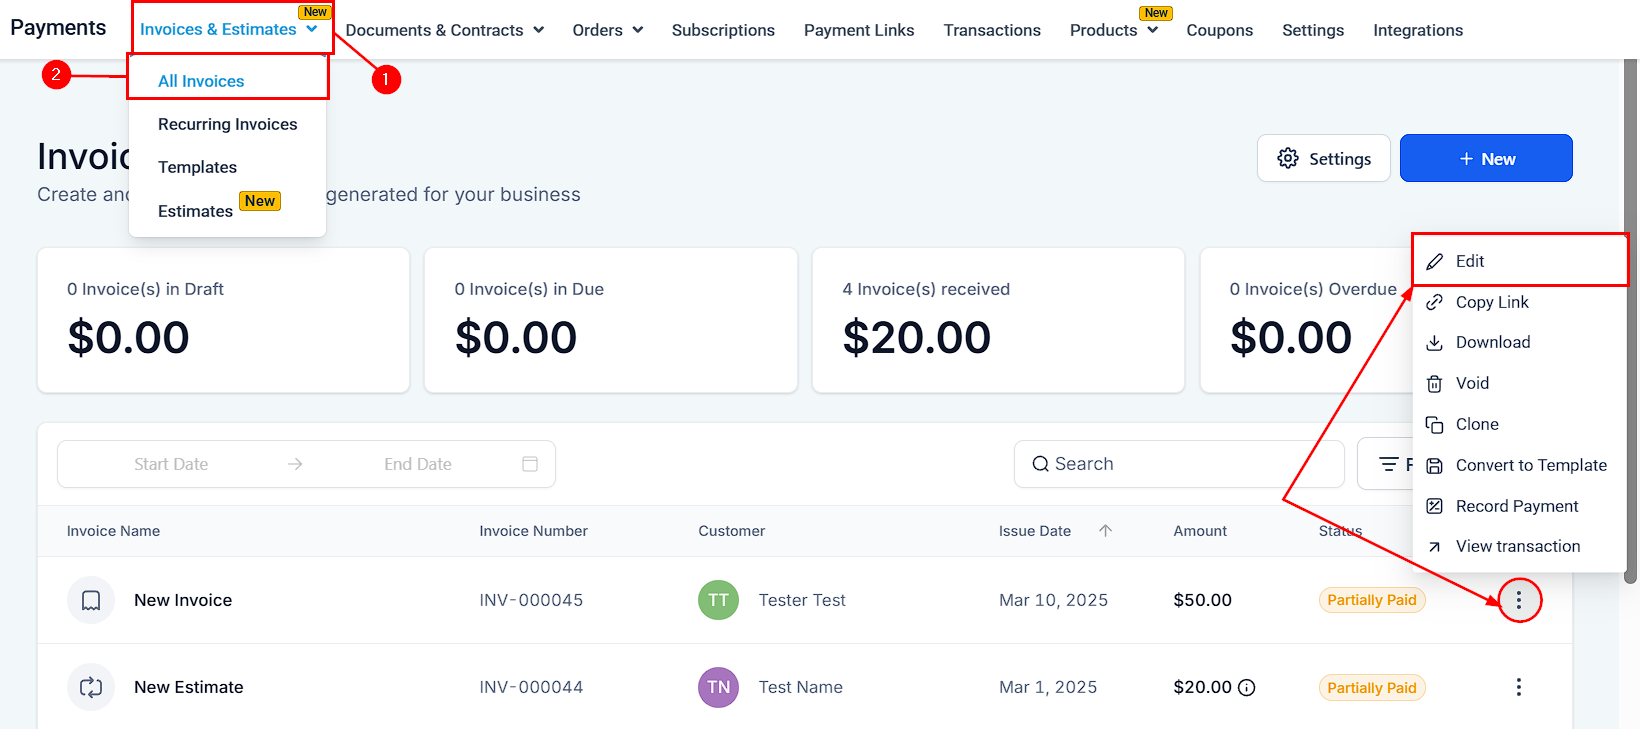Image resolution: width=1640 pixels, height=729 pixels.
Task: Click the Clone duplicate icon
Action: (1434, 425)
